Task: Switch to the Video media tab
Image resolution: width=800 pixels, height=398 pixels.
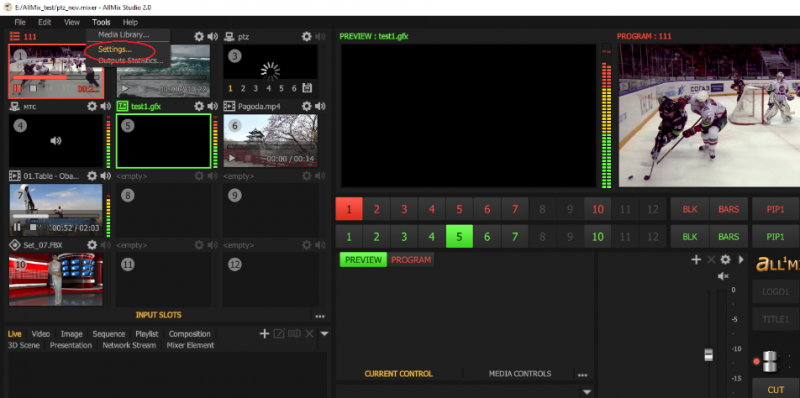Action: point(41,334)
